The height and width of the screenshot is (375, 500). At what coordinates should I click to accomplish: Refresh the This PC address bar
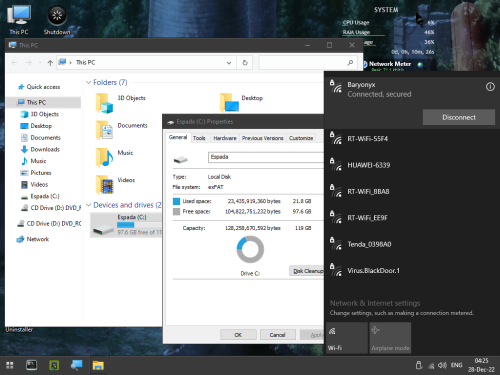click(x=245, y=63)
